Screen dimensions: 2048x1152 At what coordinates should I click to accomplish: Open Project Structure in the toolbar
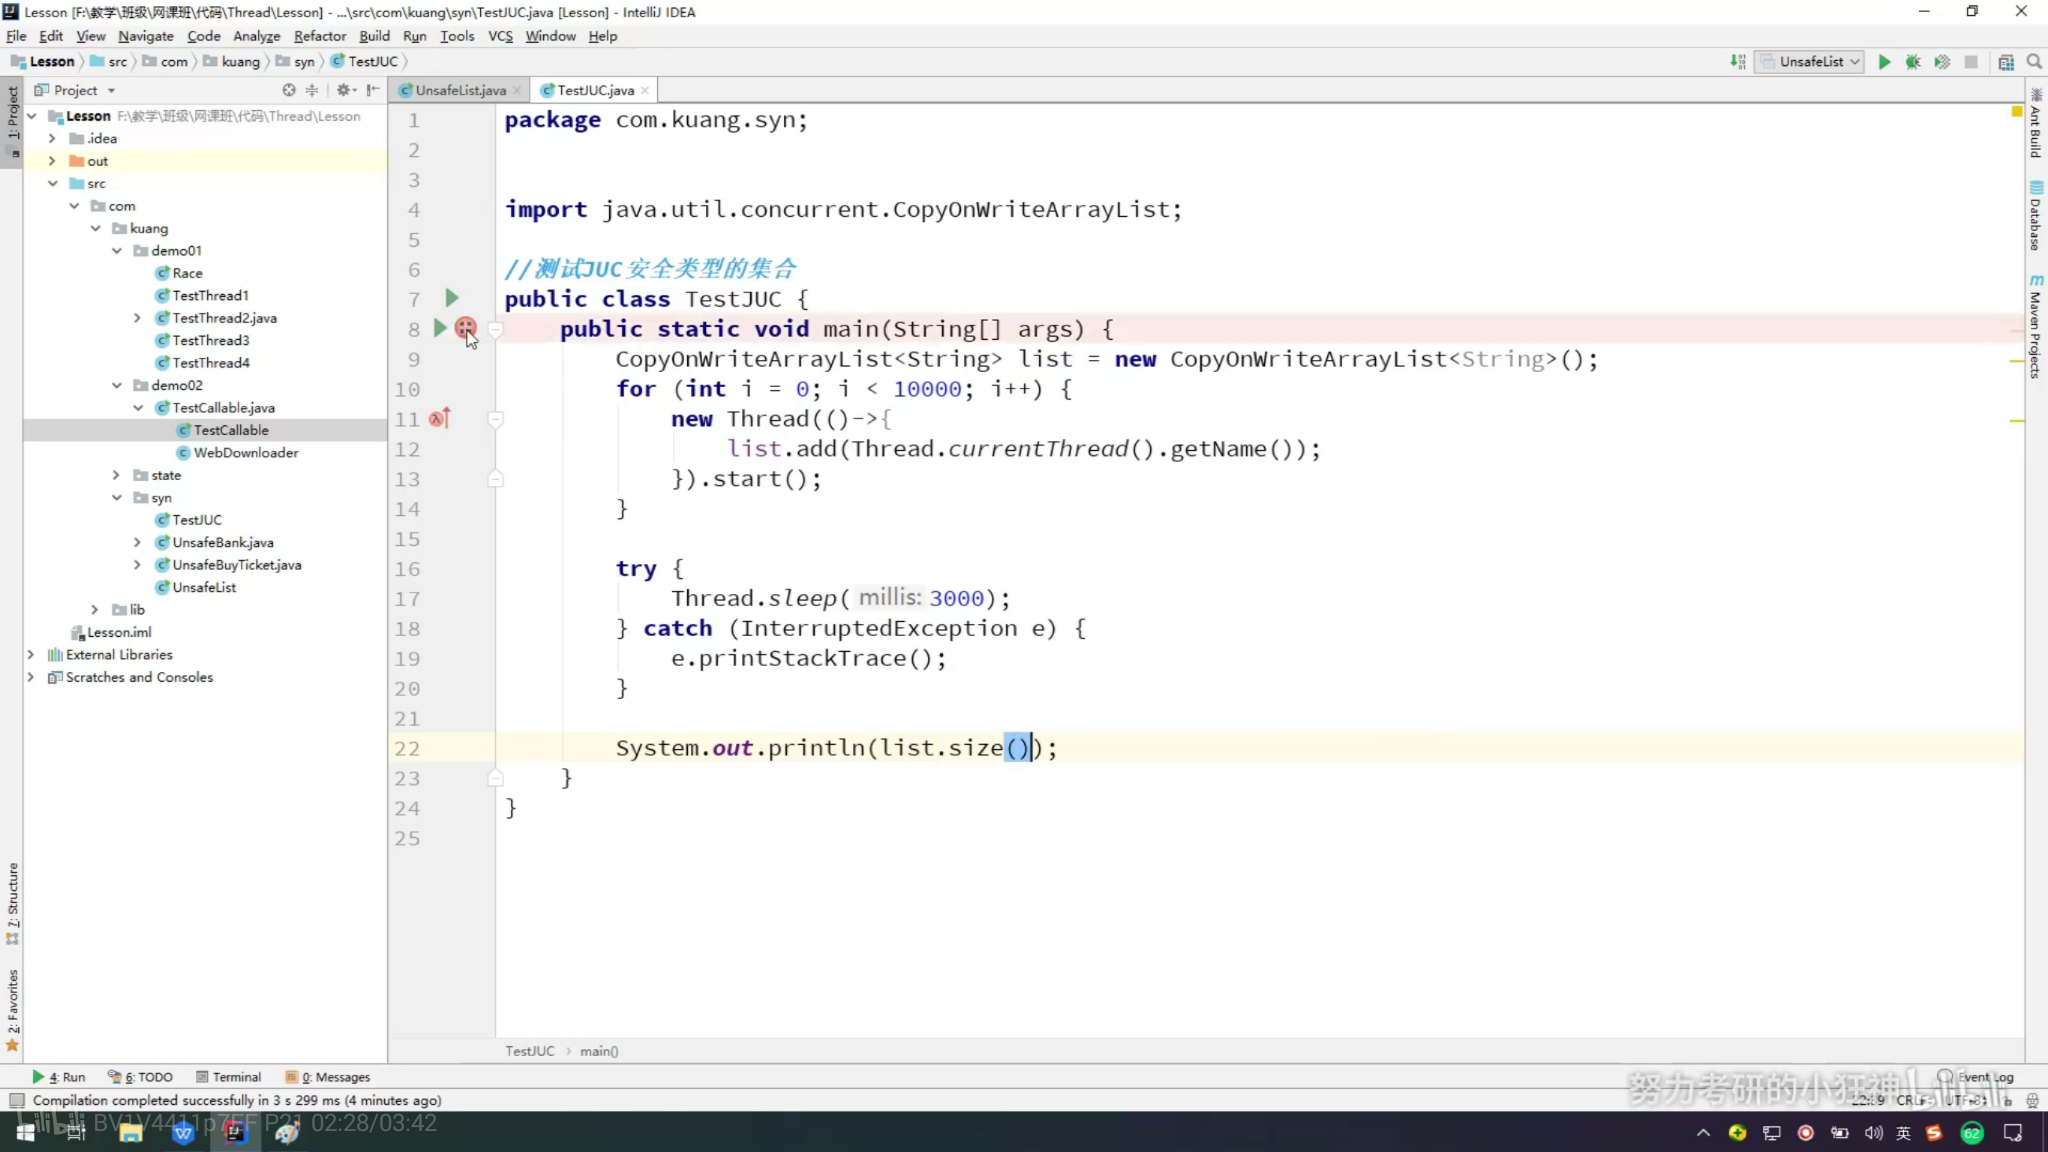2006,62
